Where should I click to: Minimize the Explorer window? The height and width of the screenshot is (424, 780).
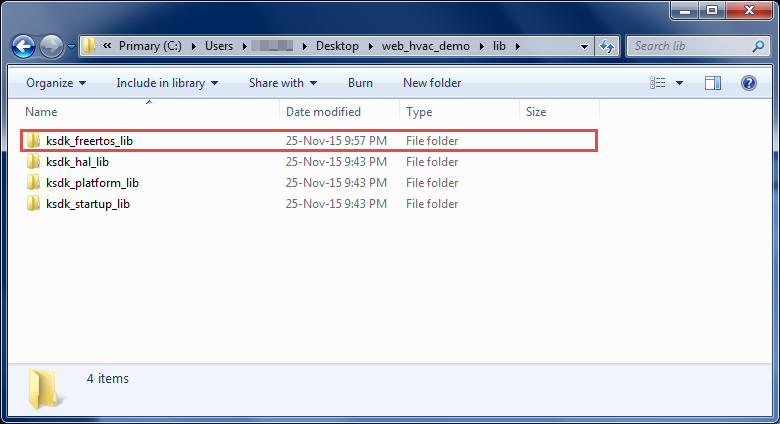[x=685, y=10]
